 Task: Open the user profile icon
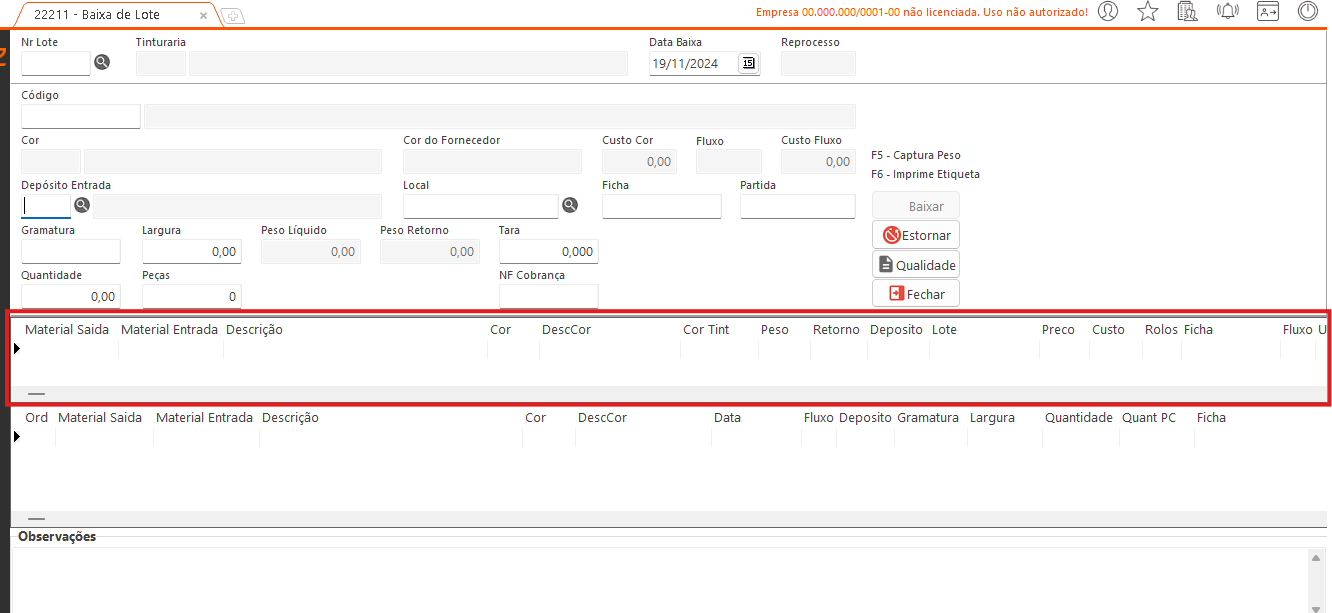pos(1108,12)
